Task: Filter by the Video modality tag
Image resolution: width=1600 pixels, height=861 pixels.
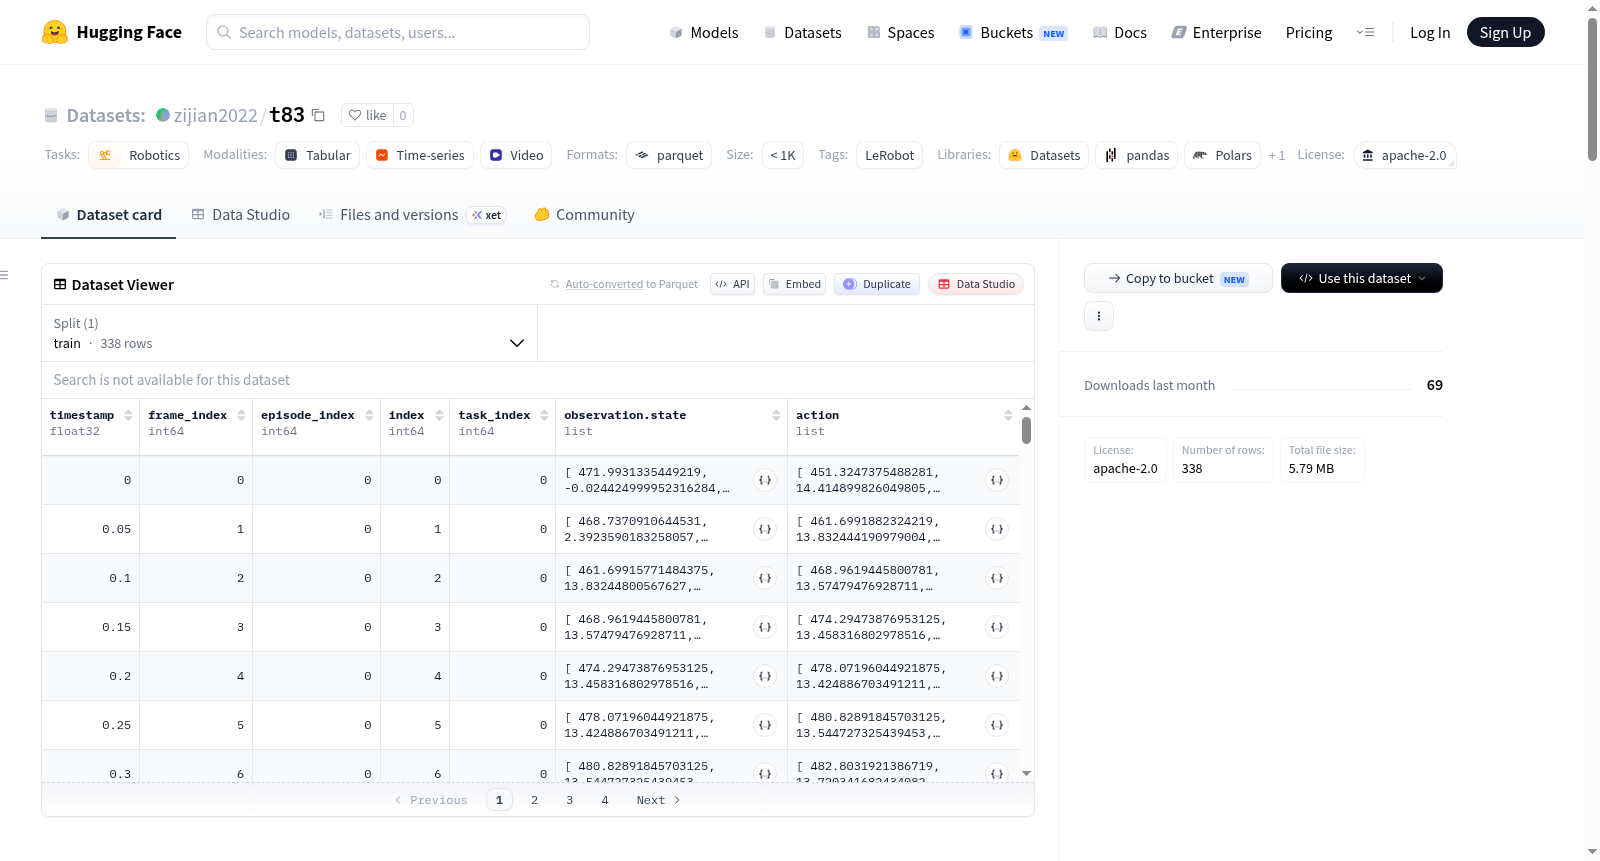Action: pyautogui.click(x=516, y=155)
